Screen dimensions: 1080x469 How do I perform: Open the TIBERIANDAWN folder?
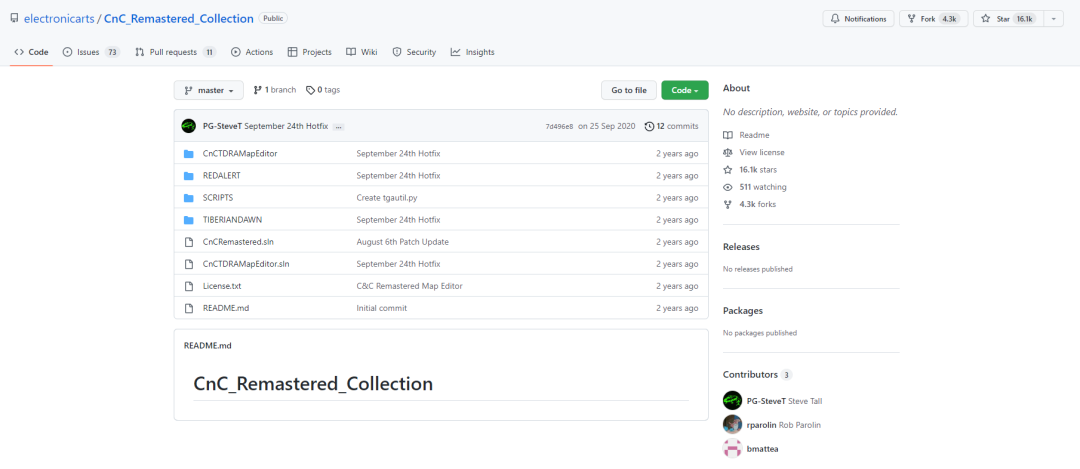pyautogui.click(x=232, y=220)
